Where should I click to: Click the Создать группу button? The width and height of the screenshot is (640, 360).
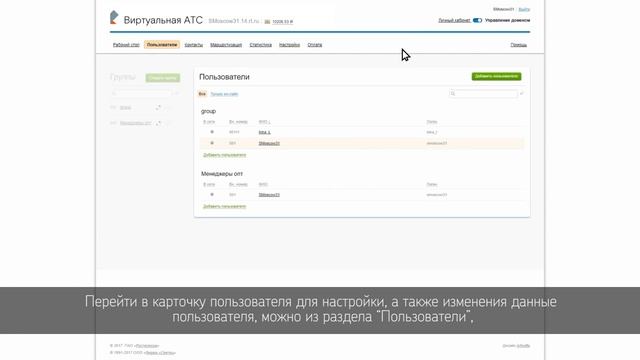(x=163, y=78)
